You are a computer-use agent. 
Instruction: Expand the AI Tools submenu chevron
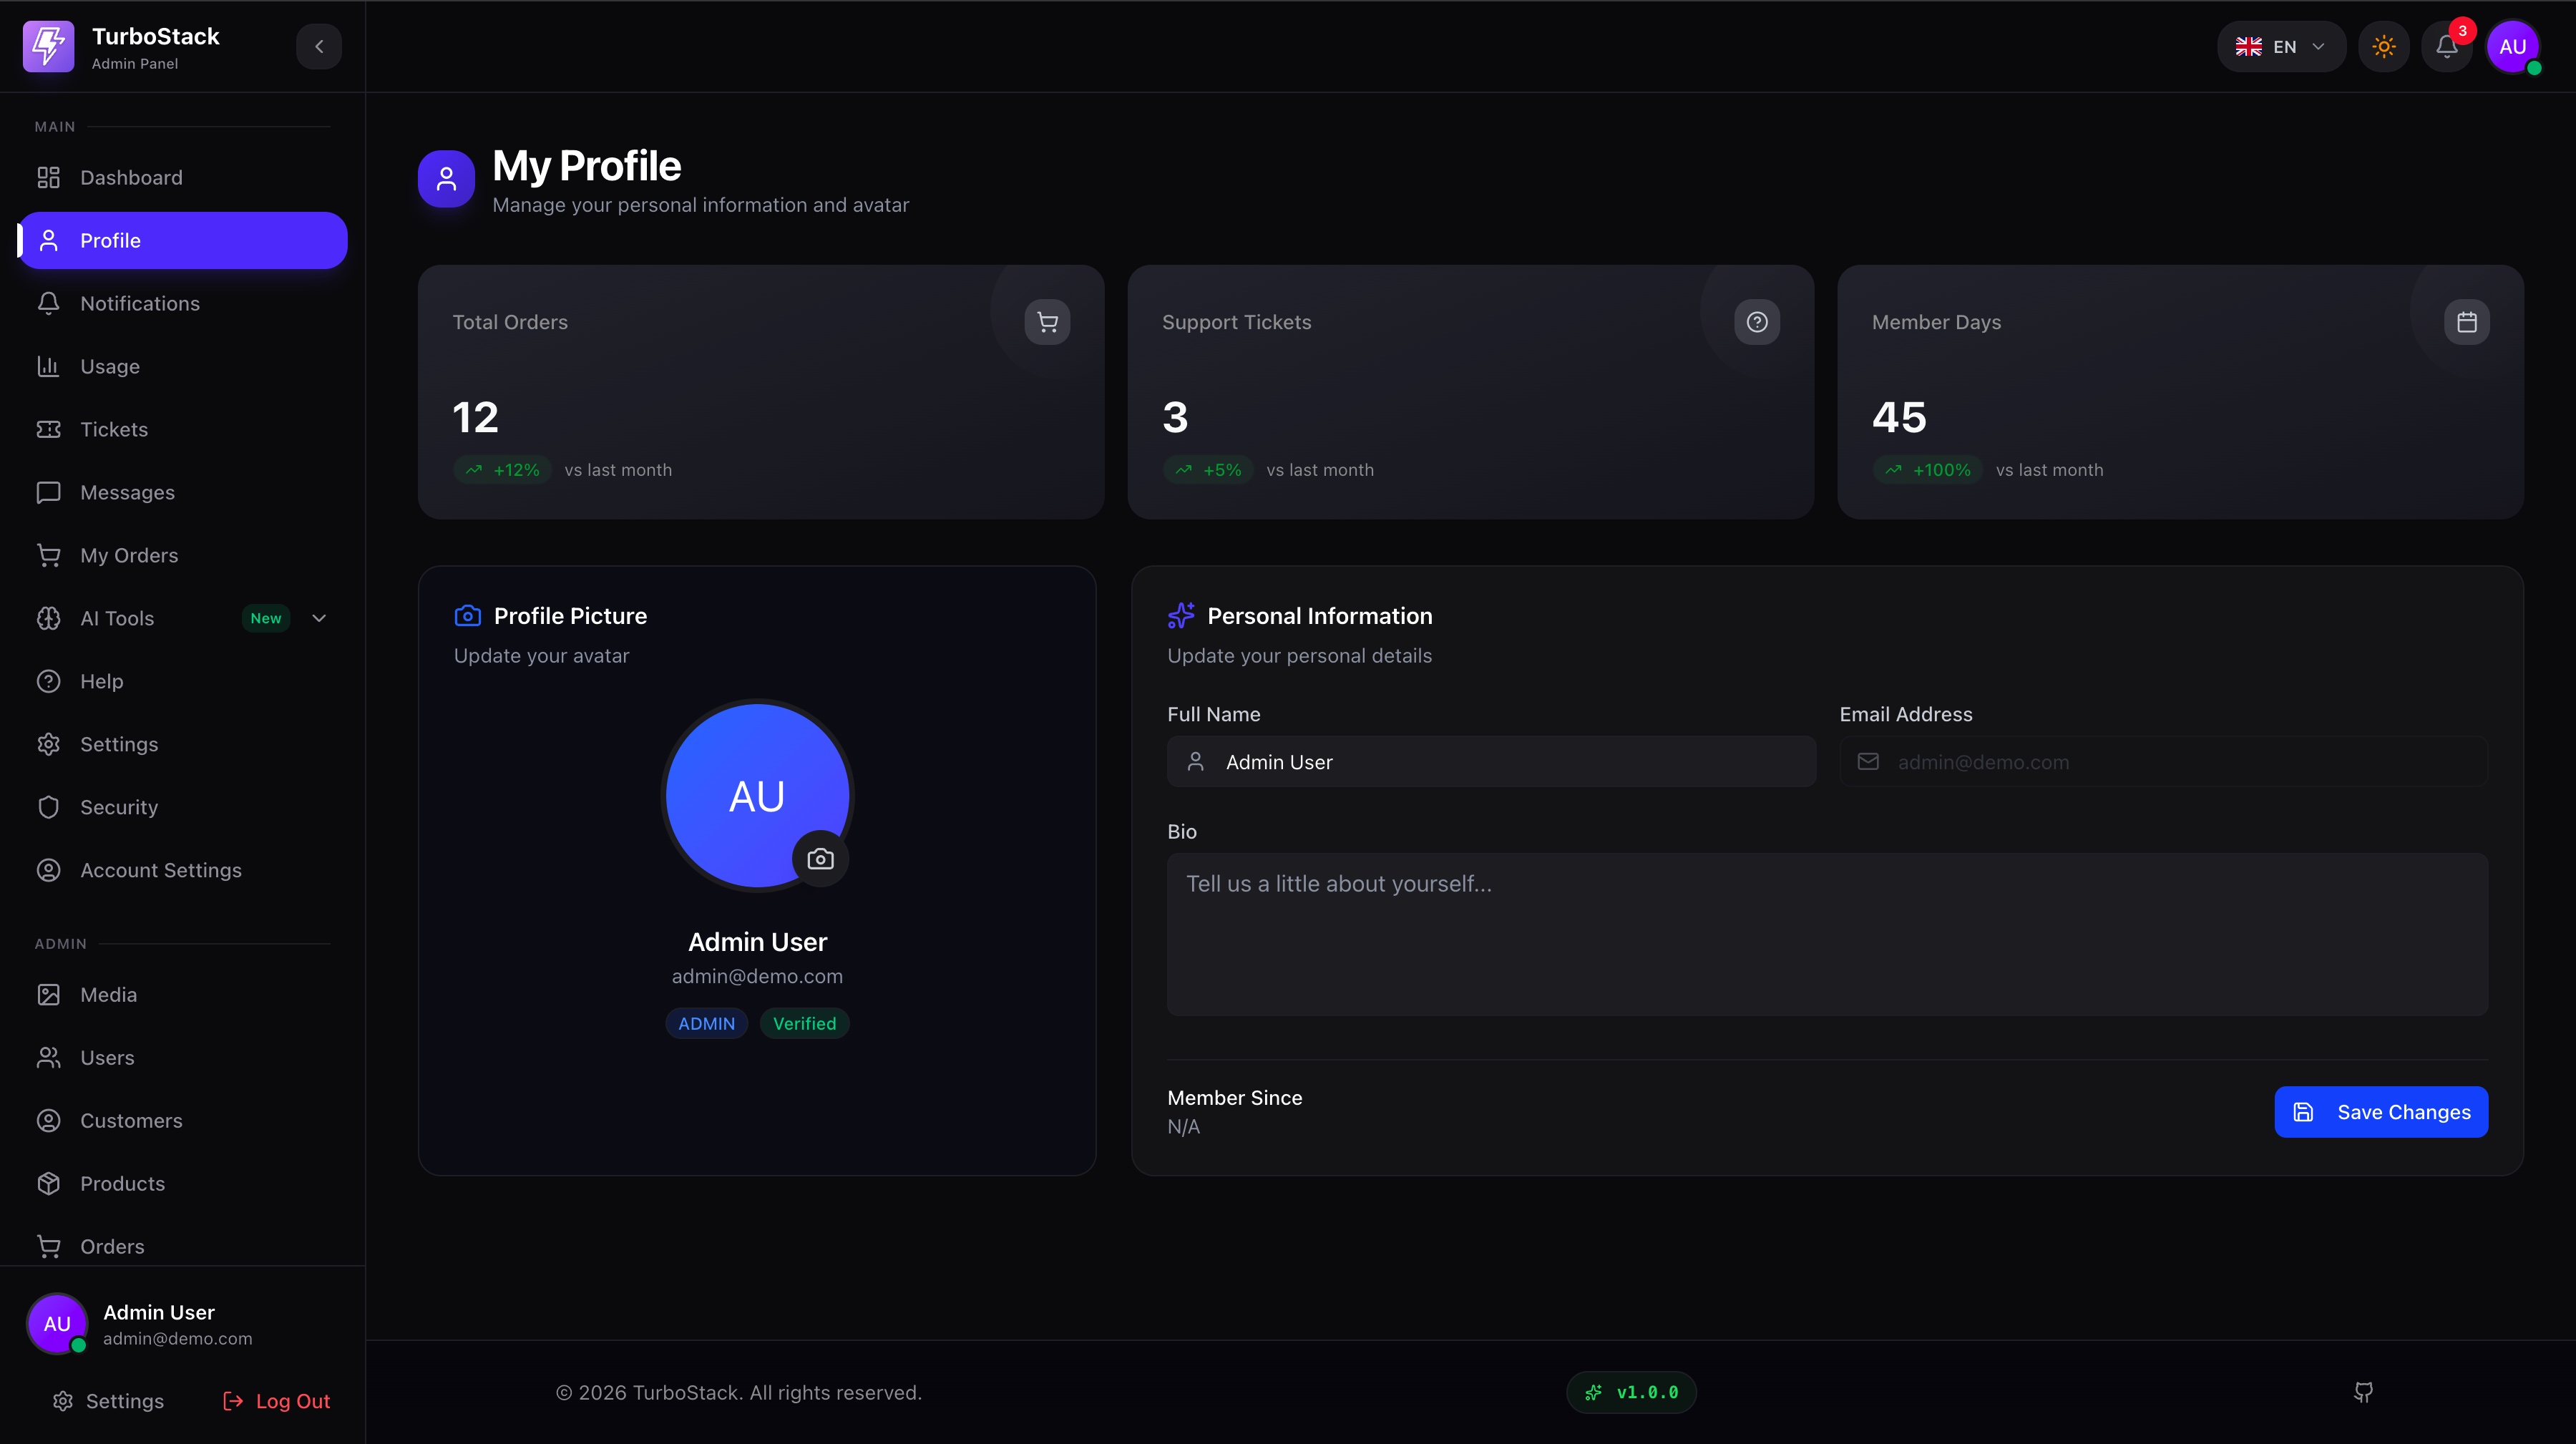point(319,618)
